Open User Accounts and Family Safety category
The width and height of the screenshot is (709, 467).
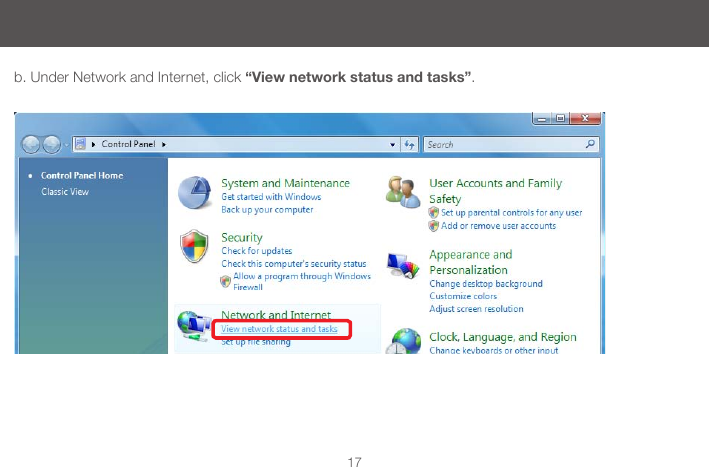coord(496,191)
